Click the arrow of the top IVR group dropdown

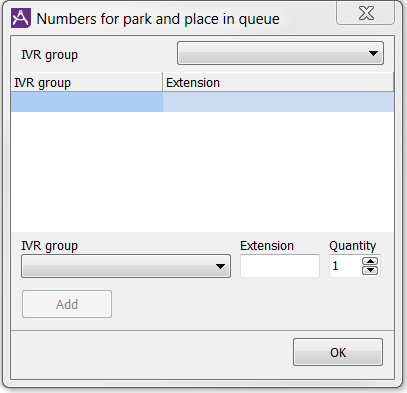373,53
